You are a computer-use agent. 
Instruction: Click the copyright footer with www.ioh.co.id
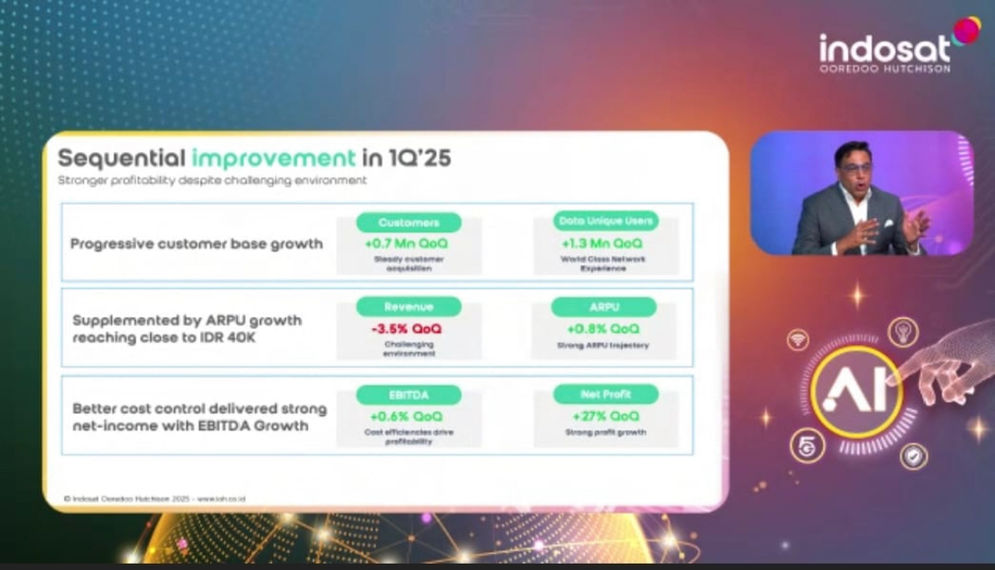154,499
